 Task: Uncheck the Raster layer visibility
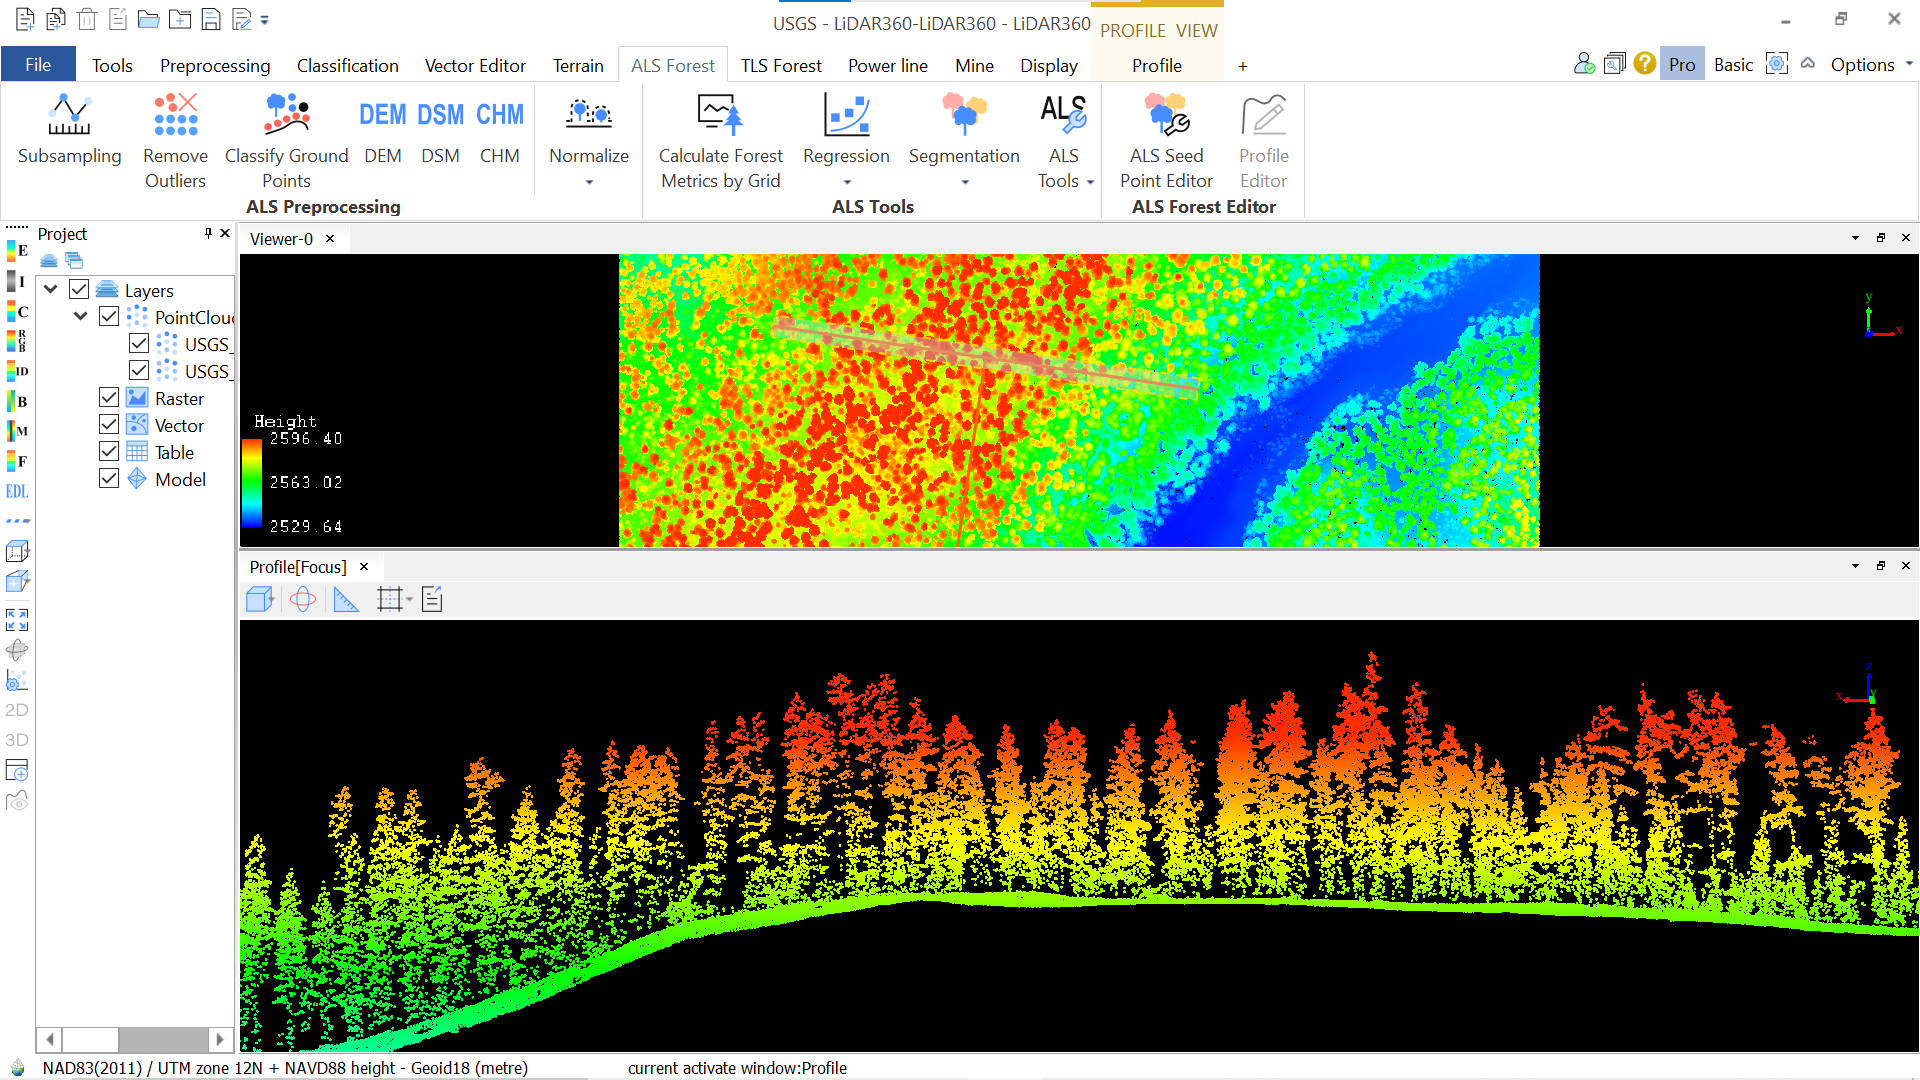(108, 397)
